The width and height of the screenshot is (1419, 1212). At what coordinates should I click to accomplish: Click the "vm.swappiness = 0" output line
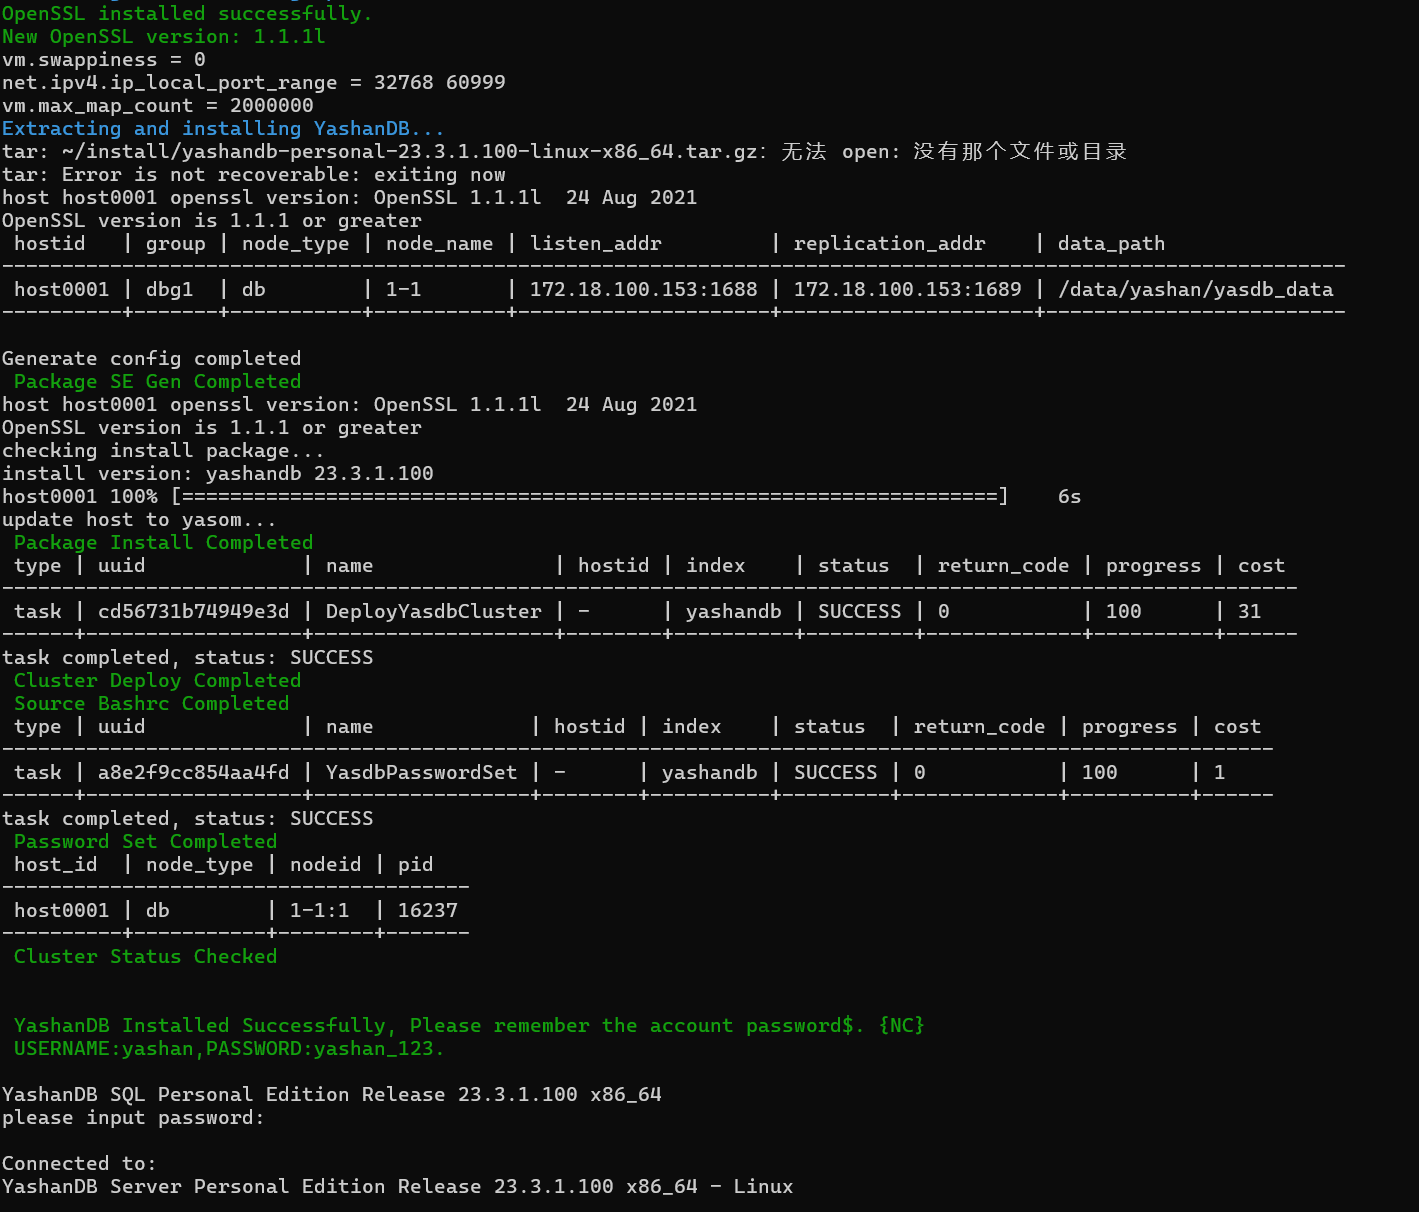104,60
